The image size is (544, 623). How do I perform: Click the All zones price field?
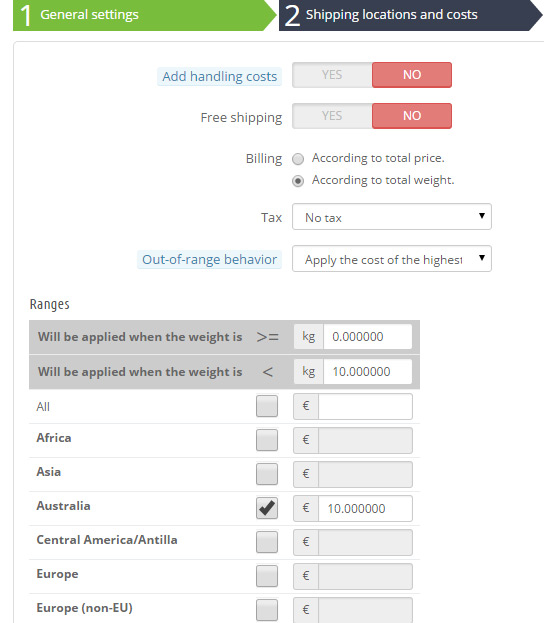tap(365, 406)
